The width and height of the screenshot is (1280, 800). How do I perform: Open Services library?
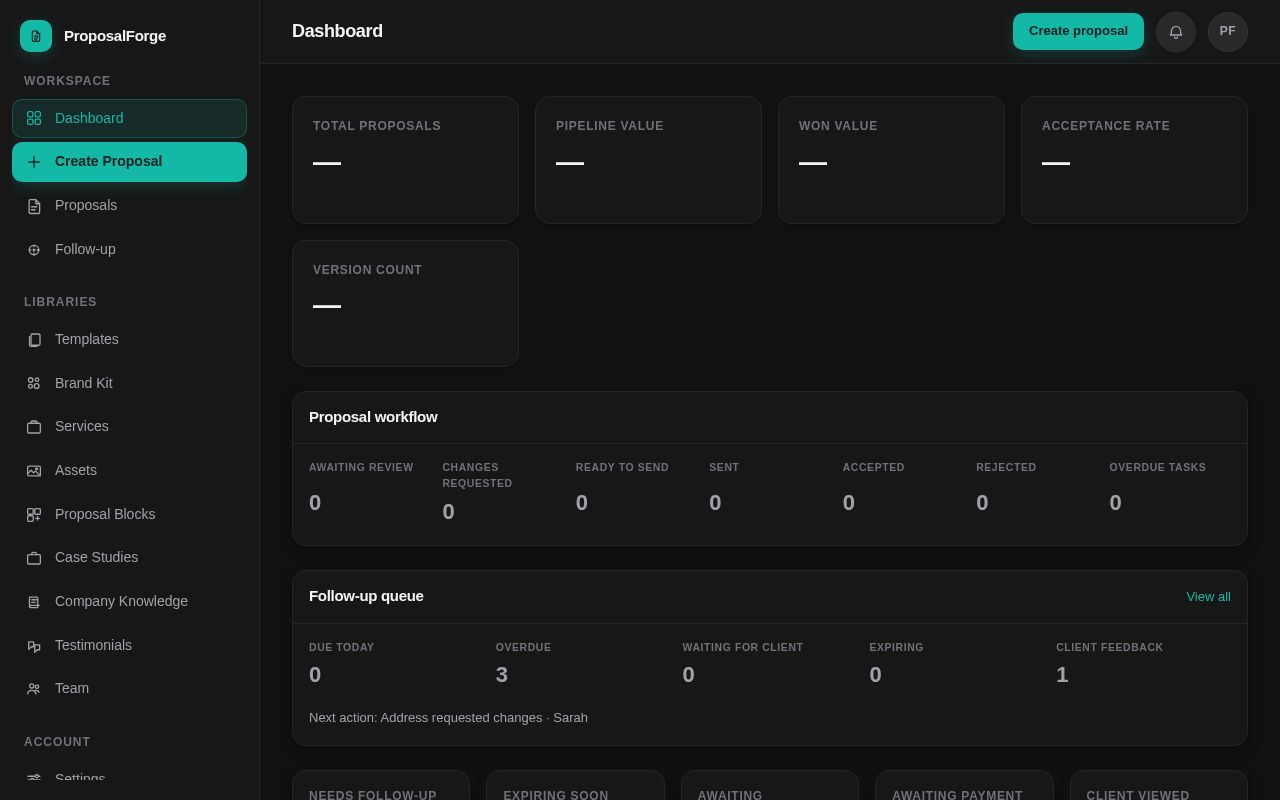pos(129,426)
